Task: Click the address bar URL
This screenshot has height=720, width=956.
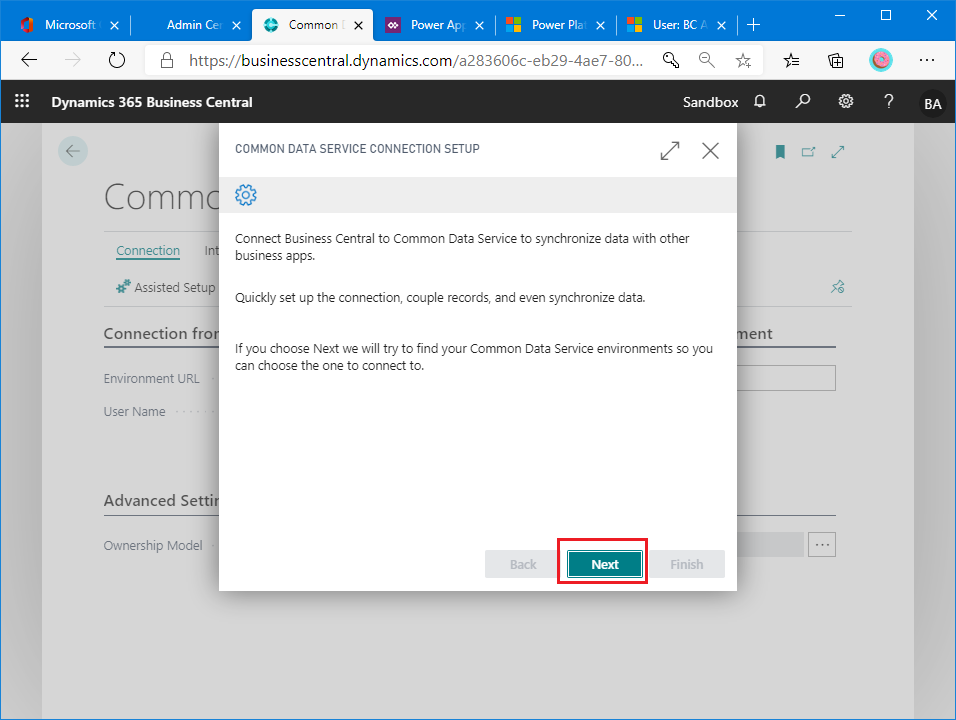Action: click(x=415, y=60)
